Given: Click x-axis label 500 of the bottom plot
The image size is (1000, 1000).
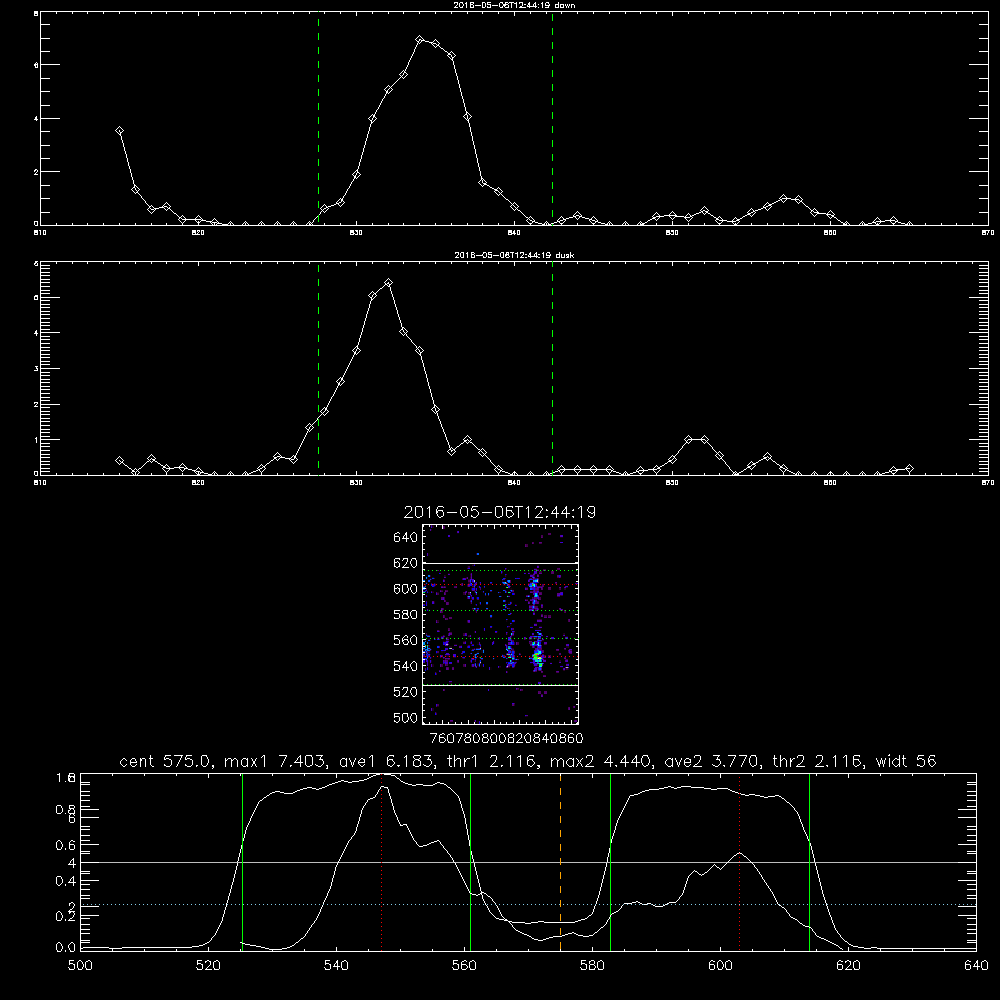Looking at the screenshot, I should [x=80, y=966].
